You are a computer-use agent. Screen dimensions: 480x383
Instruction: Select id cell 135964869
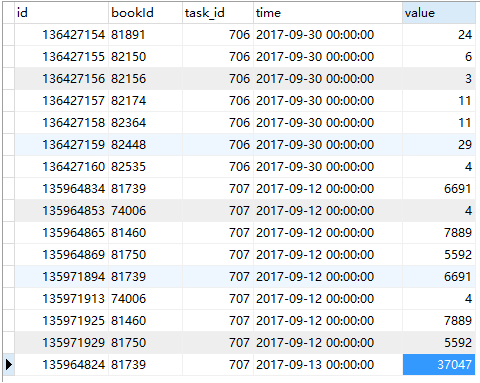tap(61, 255)
